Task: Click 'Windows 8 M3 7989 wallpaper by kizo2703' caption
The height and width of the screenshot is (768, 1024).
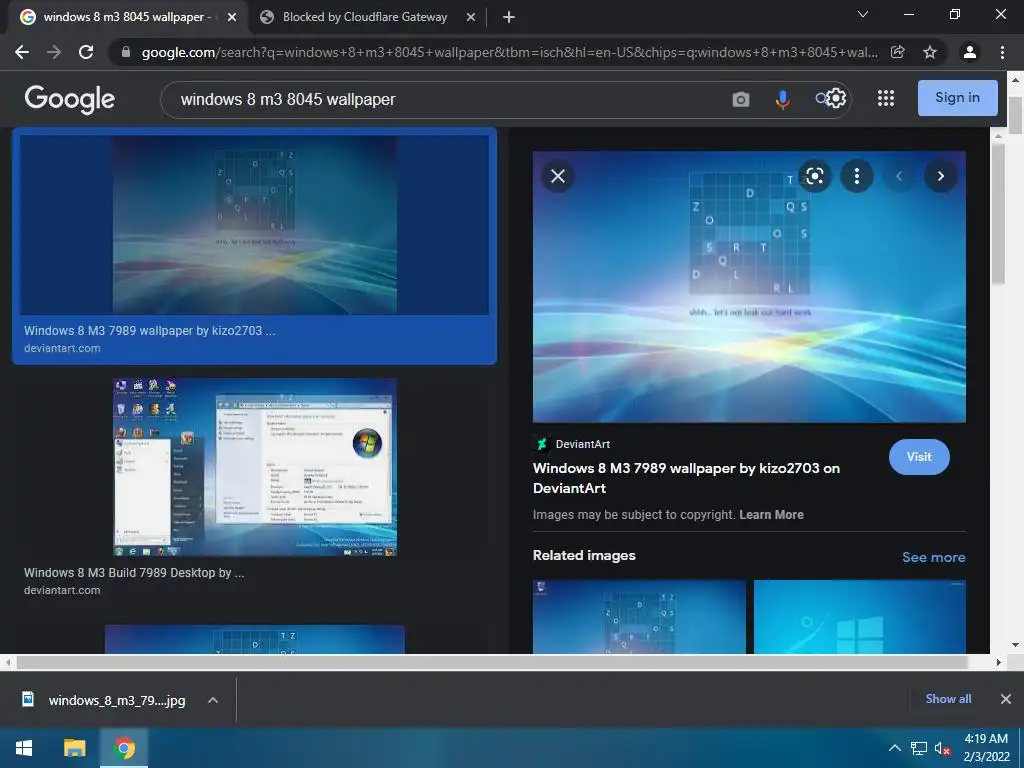Action: tap(150, 330)
